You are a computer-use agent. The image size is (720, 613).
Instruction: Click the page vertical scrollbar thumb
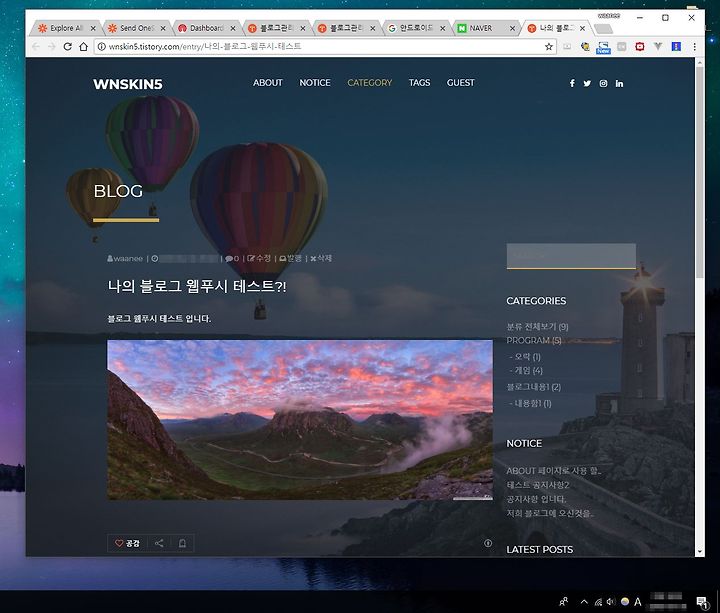pos(699,172)
